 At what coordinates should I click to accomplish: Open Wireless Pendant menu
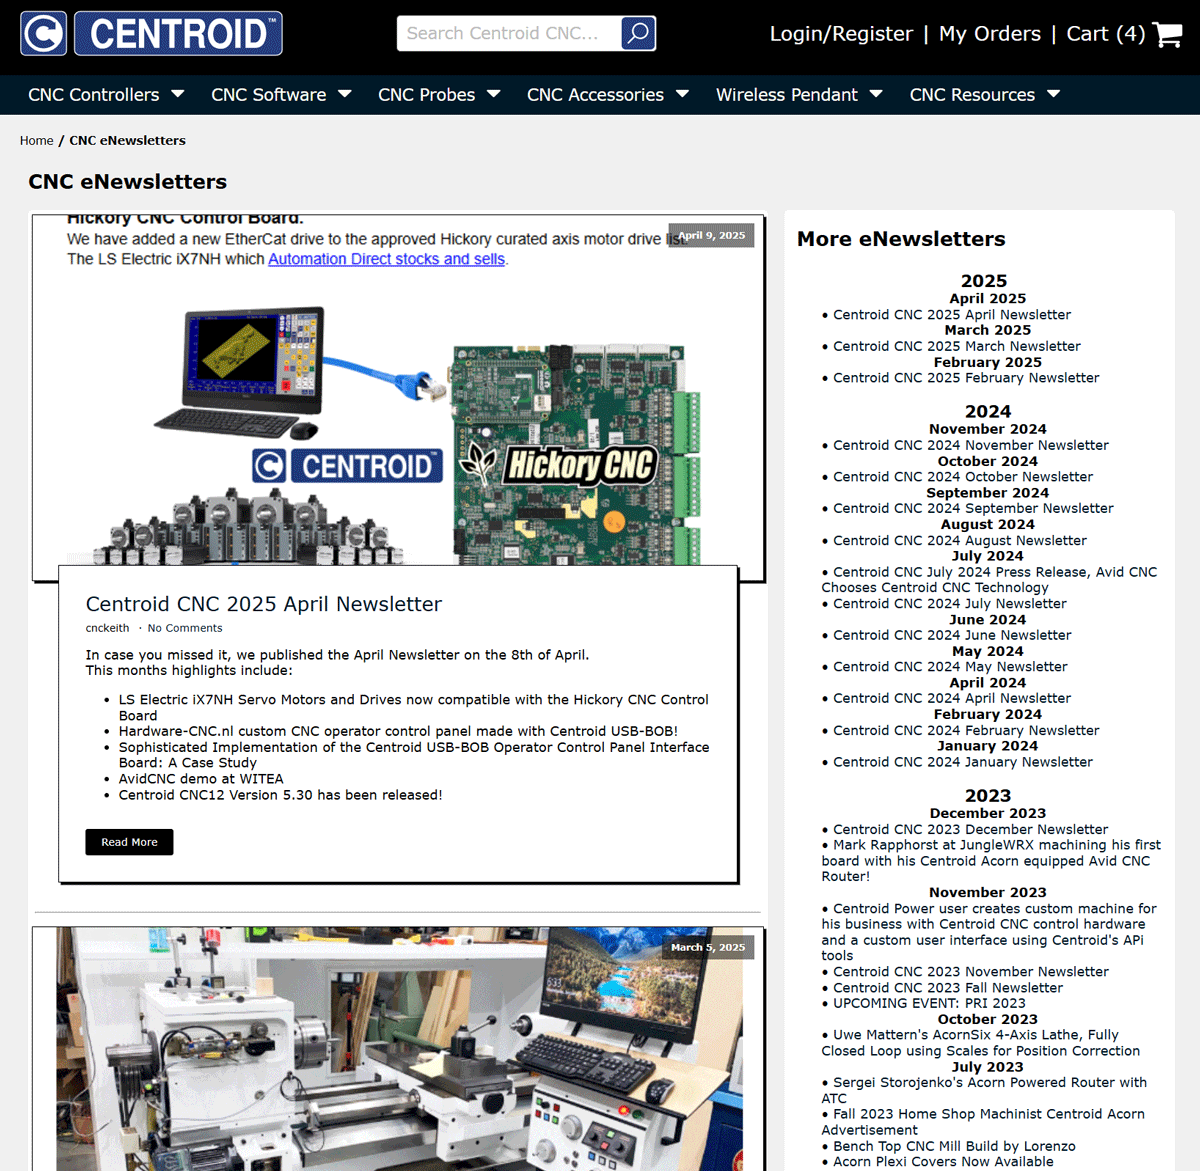pyautogui.click(x=787, y=95)
